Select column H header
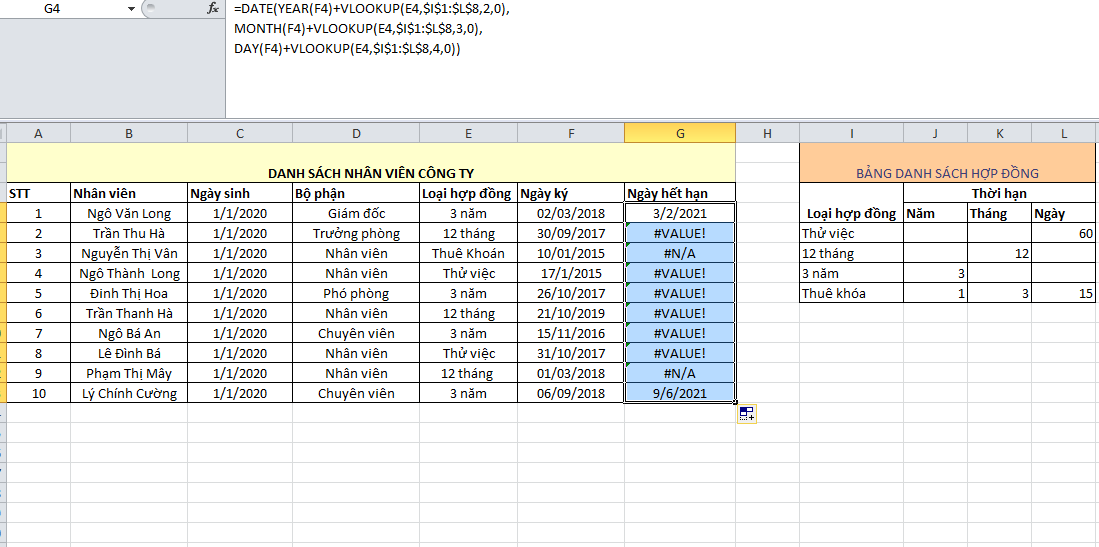This screenshot has width=1099, height=547. (x=767, y=133)
